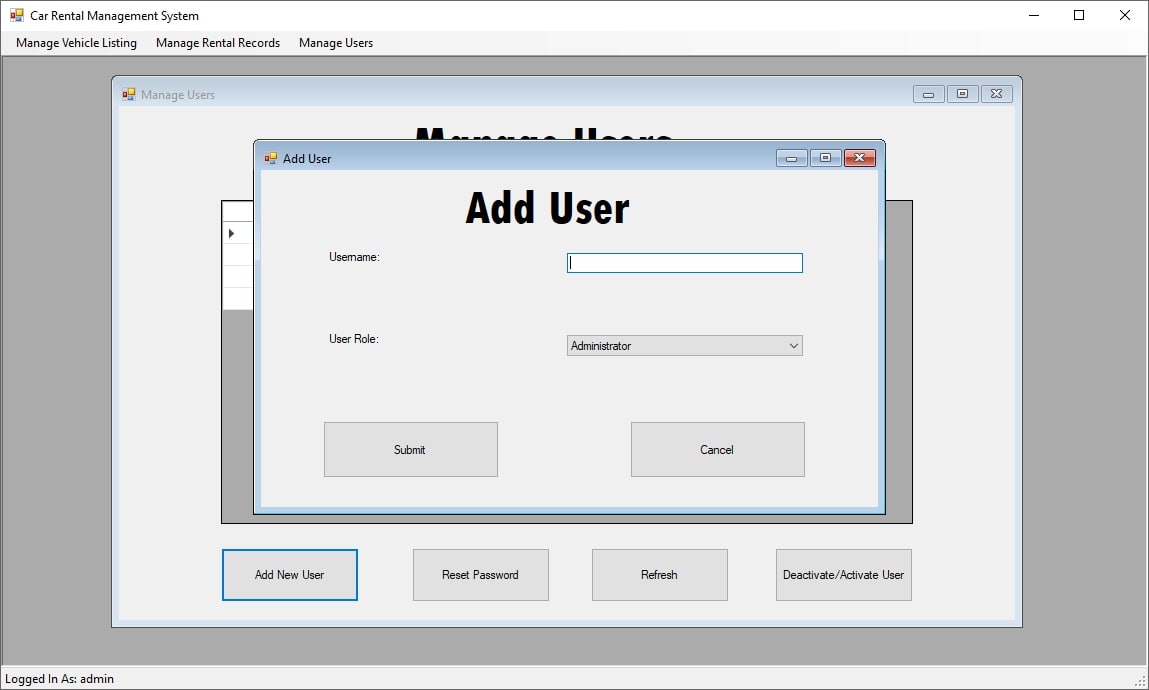Click the 'User Role:' label
This screenshot has width=1149, height=690.
click(354, 339)
